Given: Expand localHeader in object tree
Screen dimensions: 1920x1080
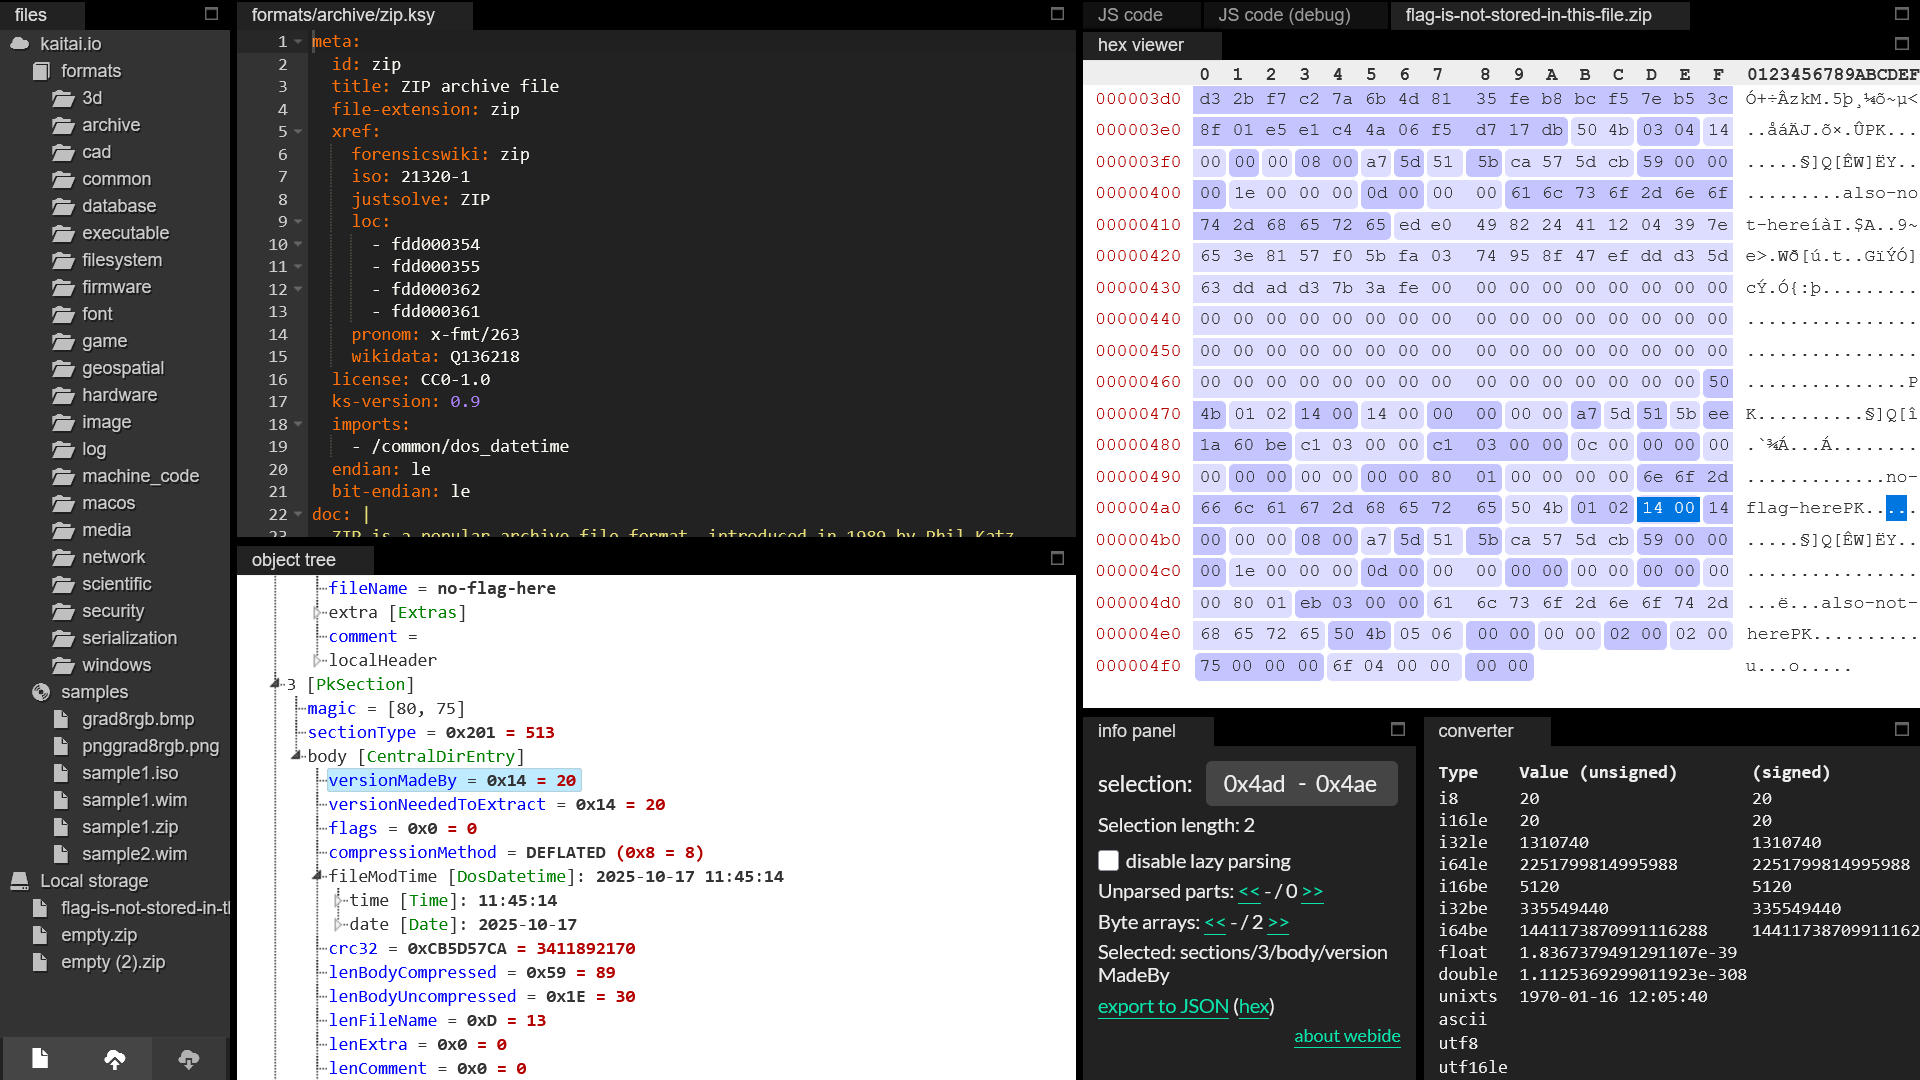Looking at the screenshot, I should pos(318,660).
